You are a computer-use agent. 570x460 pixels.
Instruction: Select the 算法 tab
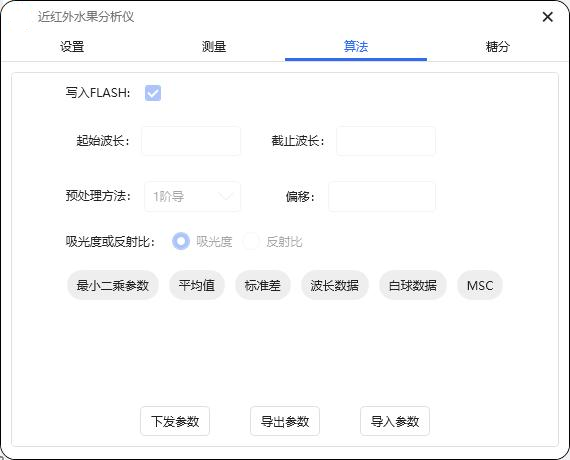(356, 47)
